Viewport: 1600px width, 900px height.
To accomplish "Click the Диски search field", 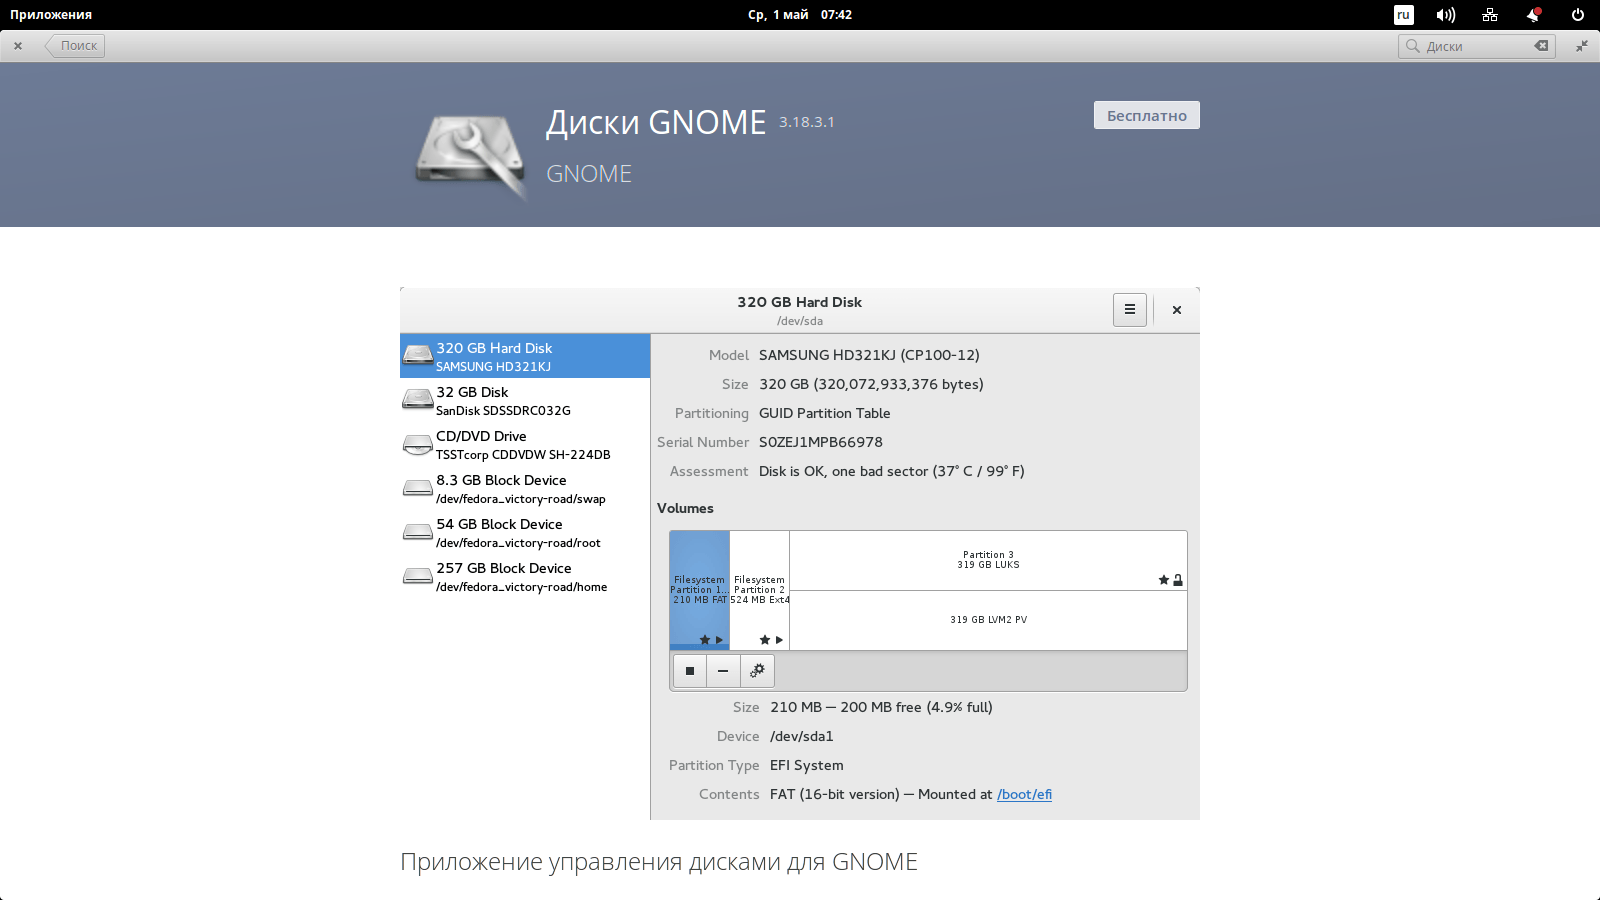I will pyautogui.click(x=1476, y=46).
